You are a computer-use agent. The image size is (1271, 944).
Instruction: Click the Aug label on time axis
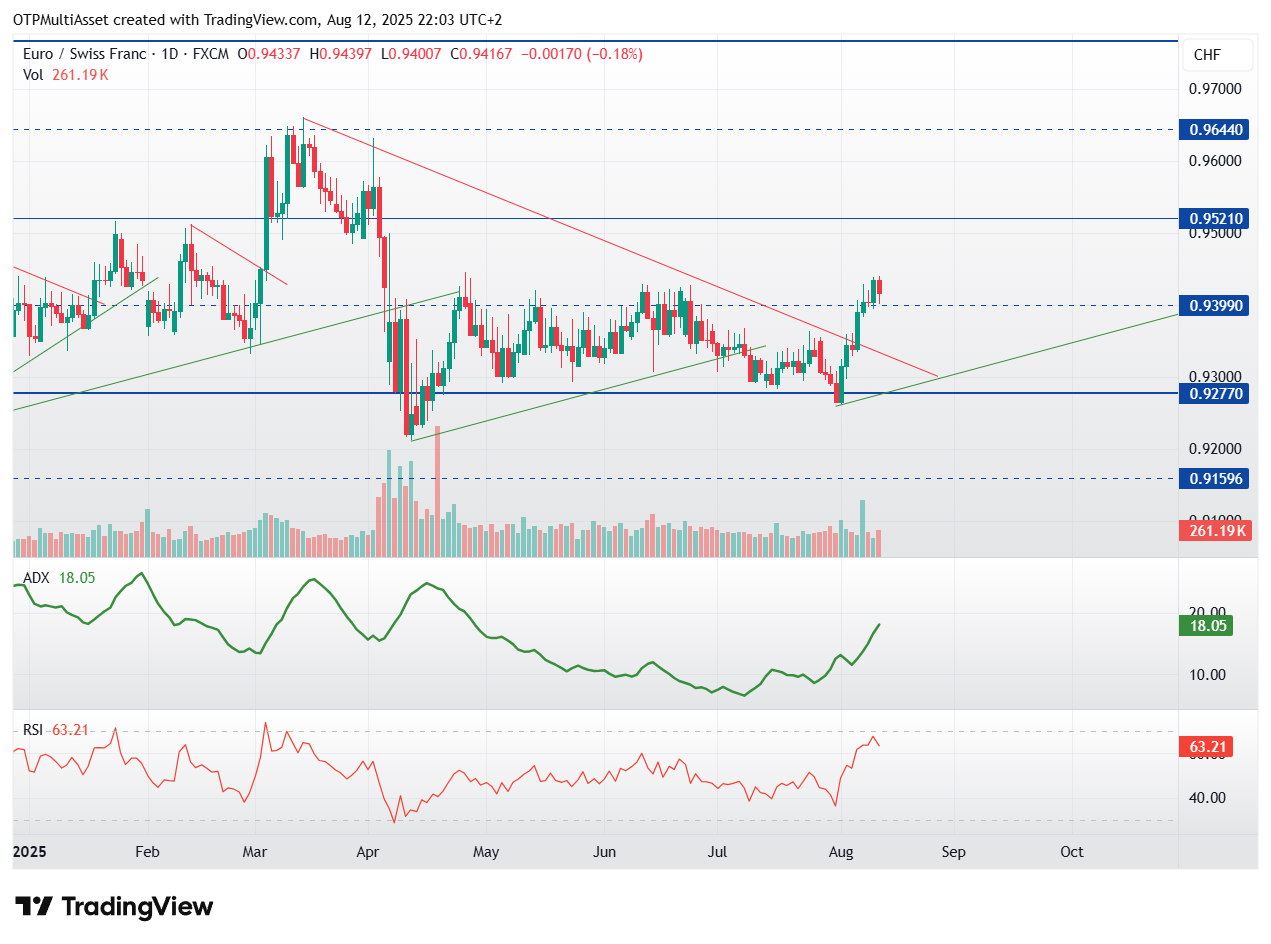841,853
